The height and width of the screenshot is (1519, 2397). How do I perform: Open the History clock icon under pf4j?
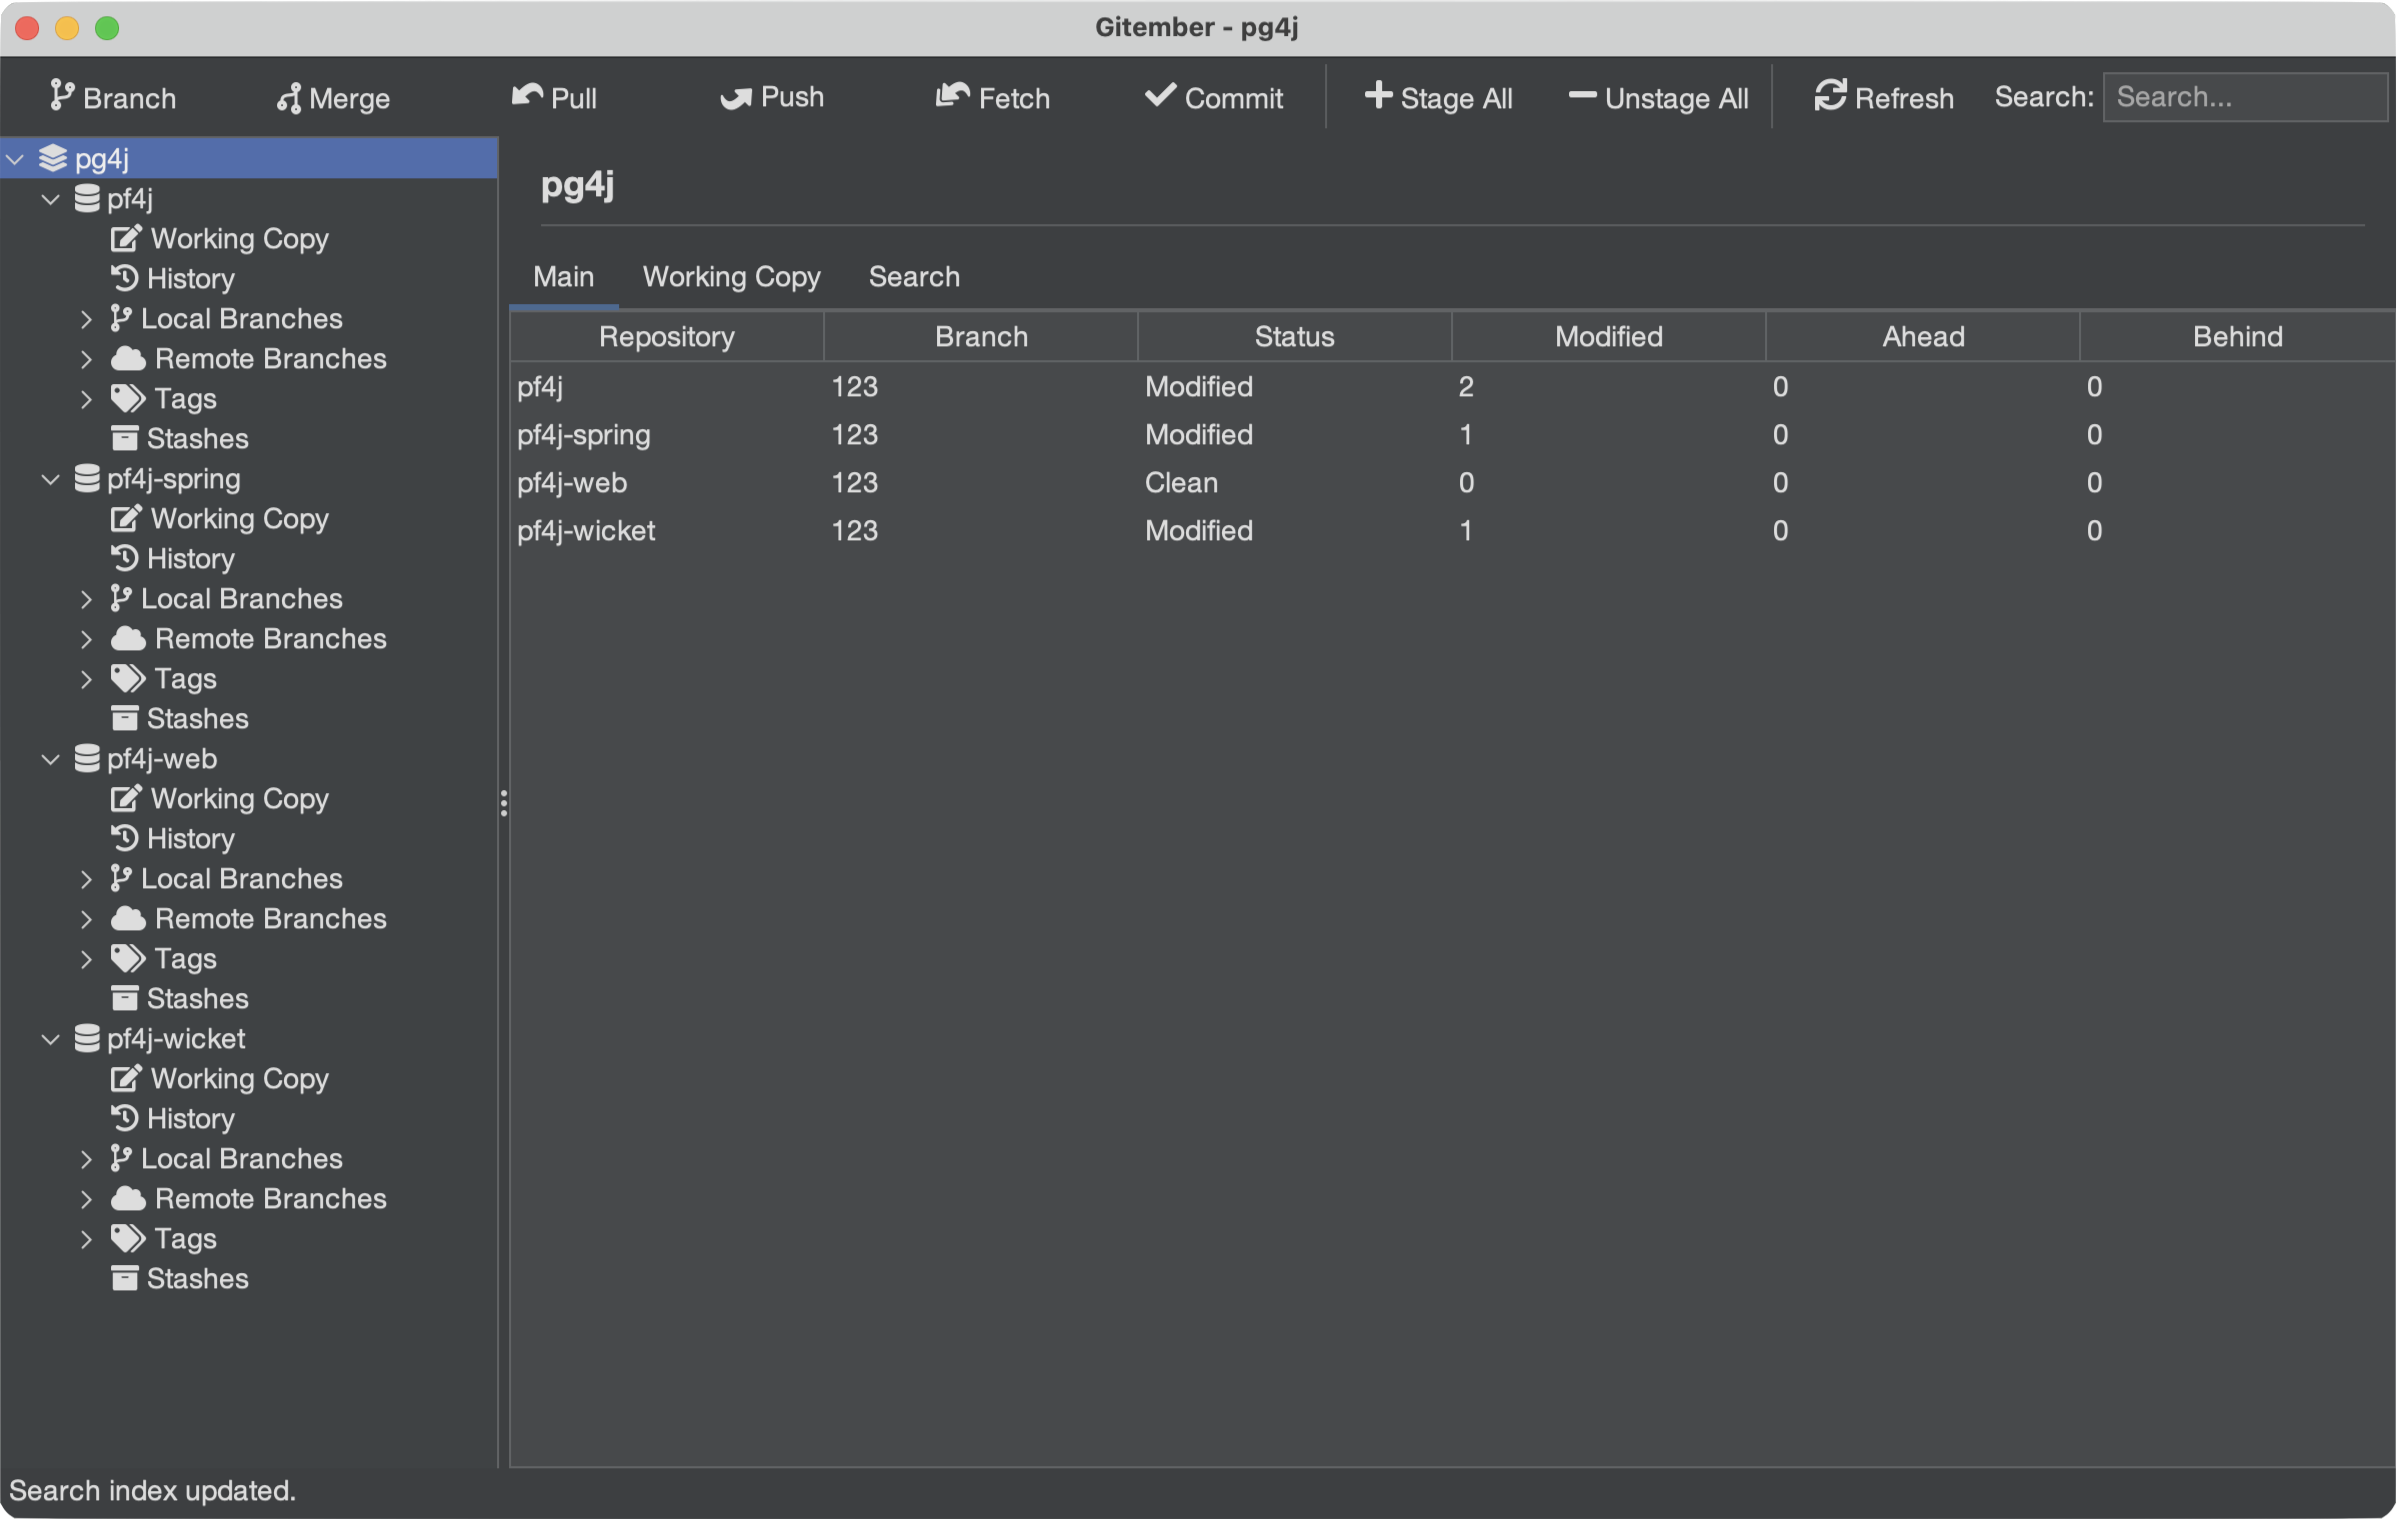point(124,277)
